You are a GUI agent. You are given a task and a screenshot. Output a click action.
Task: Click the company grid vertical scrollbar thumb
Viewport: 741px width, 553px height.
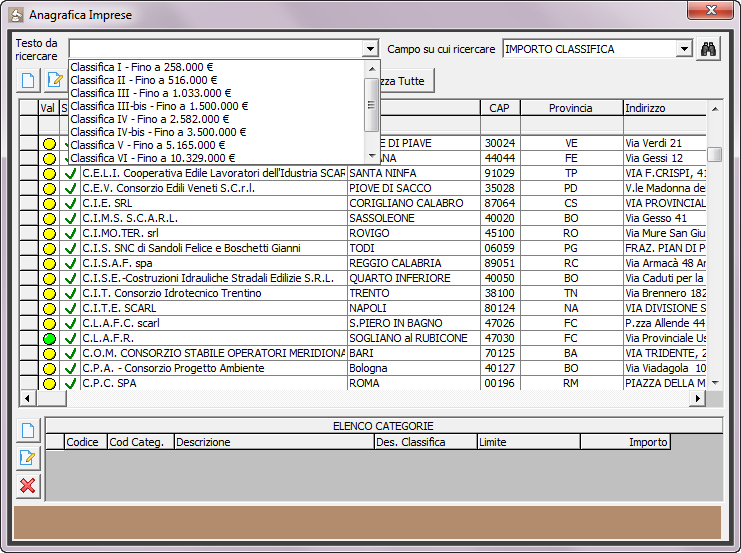(715, 154)
